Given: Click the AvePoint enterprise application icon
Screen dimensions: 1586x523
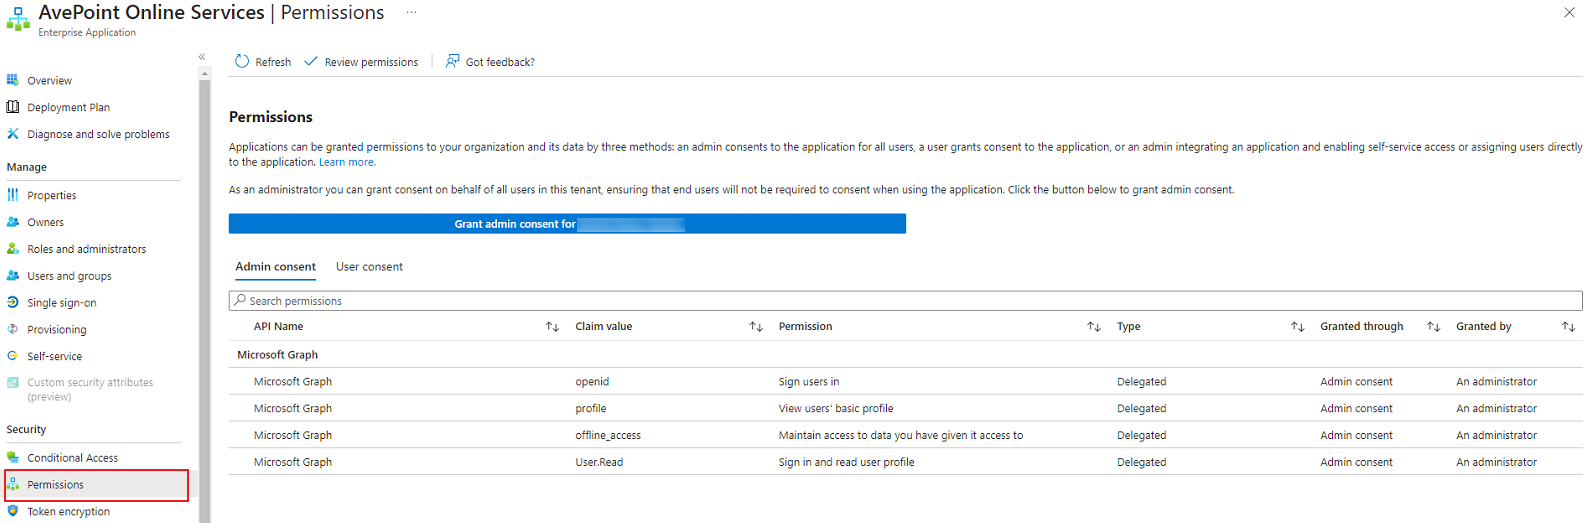Looking at the screenshot, I should click(x=18, y=19).
